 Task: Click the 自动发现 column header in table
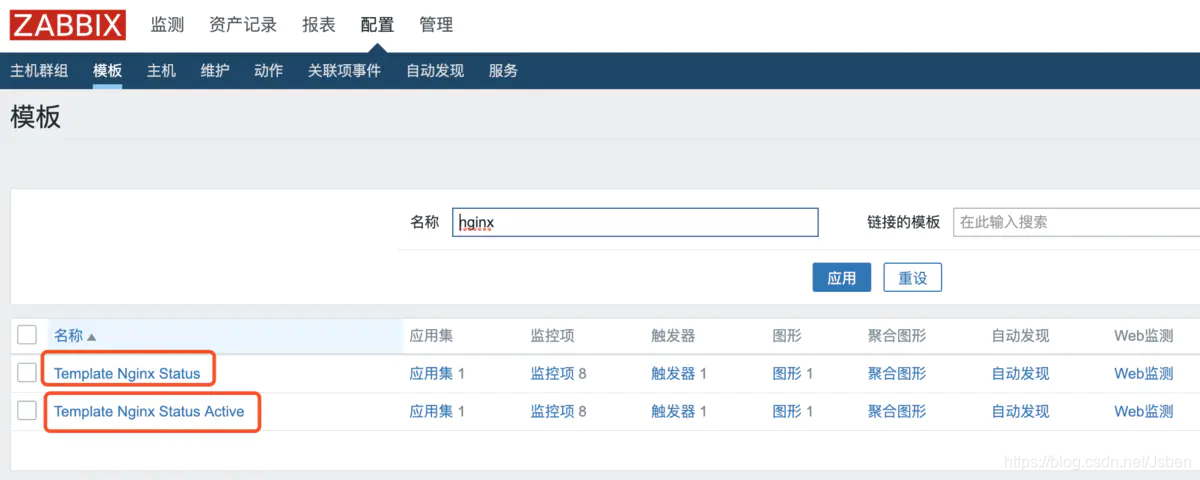tap(1020, 336)
